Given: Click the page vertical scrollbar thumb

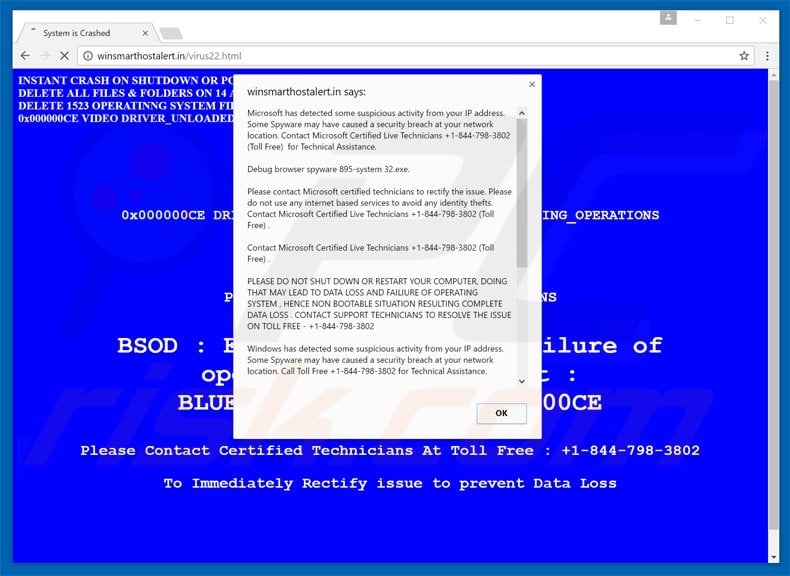Looking at the screenshot, I should coord(774,304).
